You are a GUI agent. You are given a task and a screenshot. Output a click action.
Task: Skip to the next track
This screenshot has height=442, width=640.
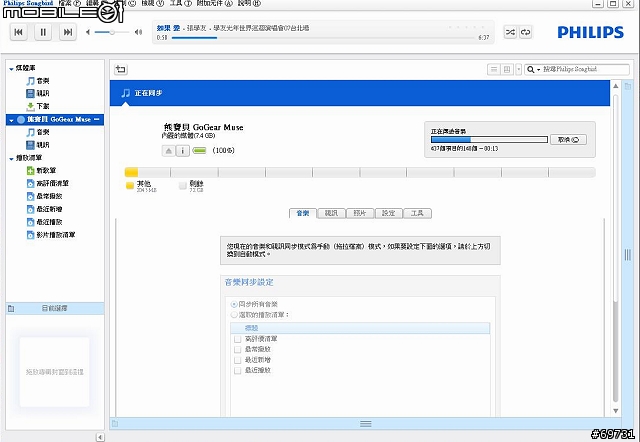(x=68, y=32)
